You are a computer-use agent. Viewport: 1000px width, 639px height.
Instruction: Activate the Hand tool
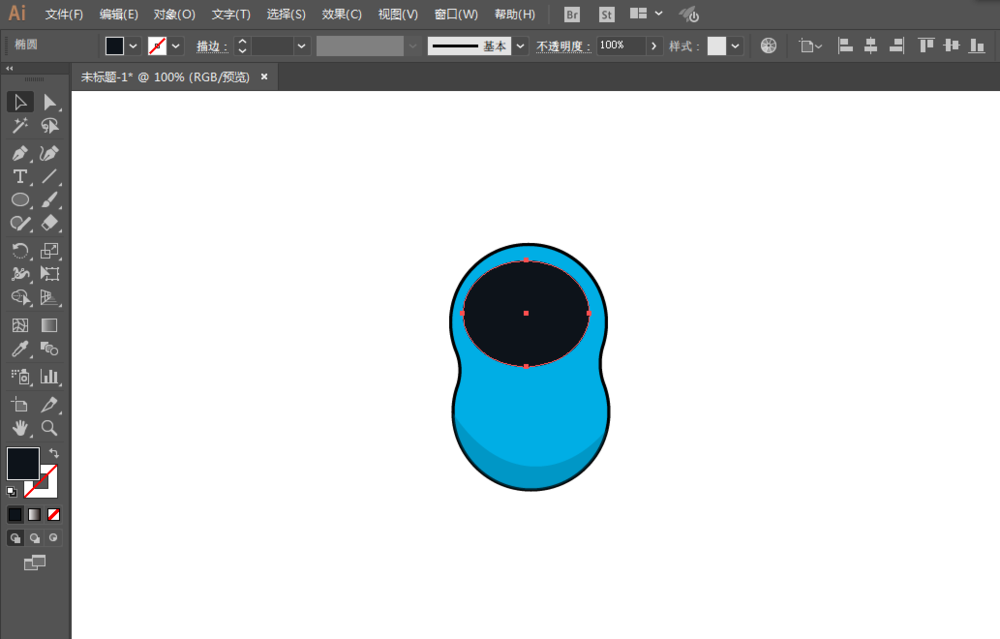click(x=20, y=428)
